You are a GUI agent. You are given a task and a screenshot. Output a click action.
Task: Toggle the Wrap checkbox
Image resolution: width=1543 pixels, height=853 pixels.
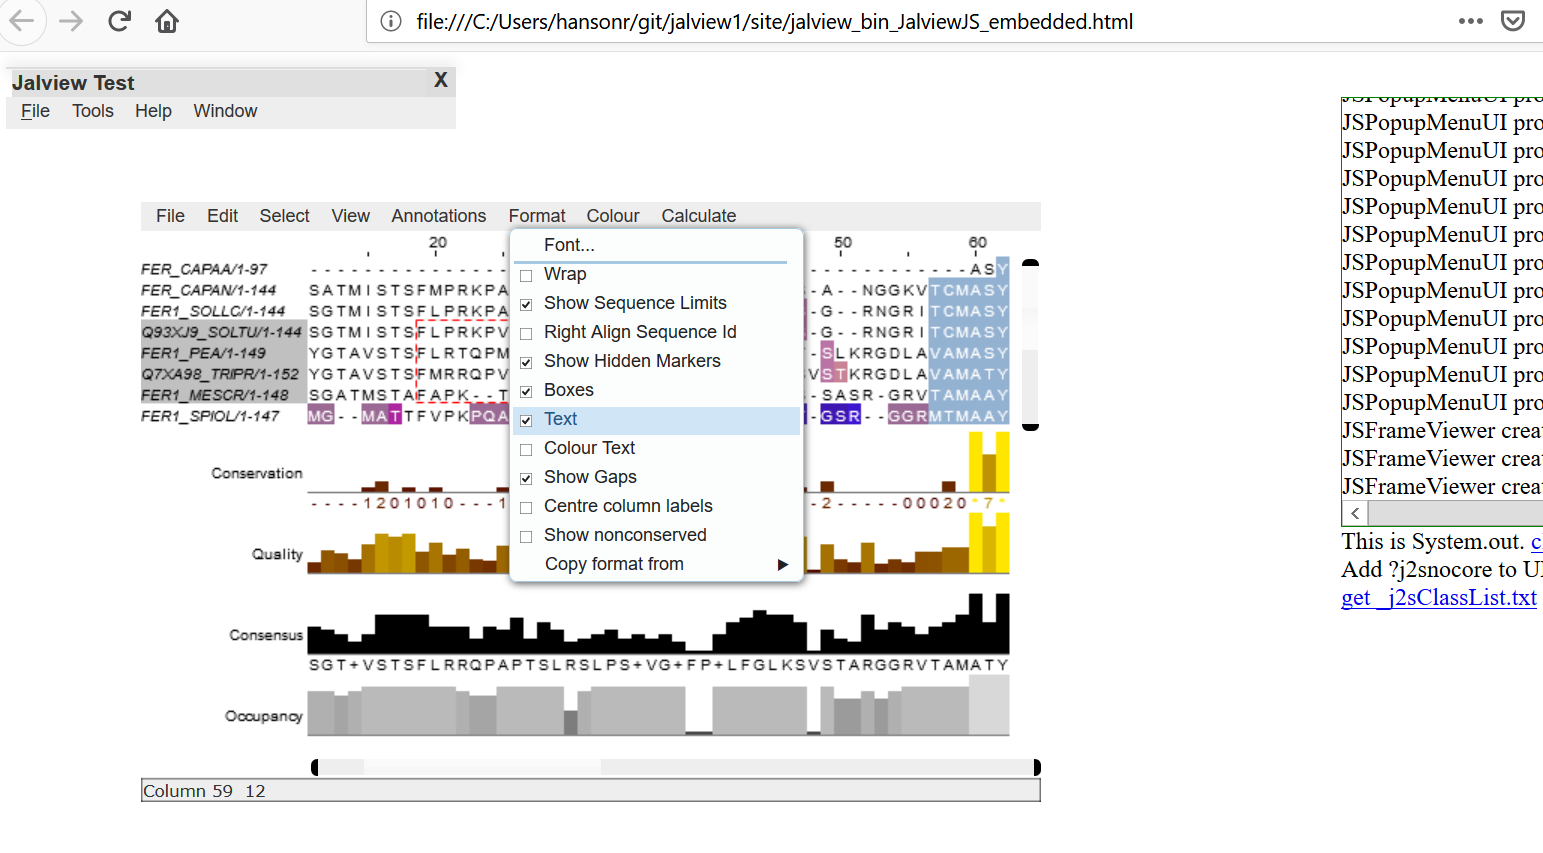526,276
